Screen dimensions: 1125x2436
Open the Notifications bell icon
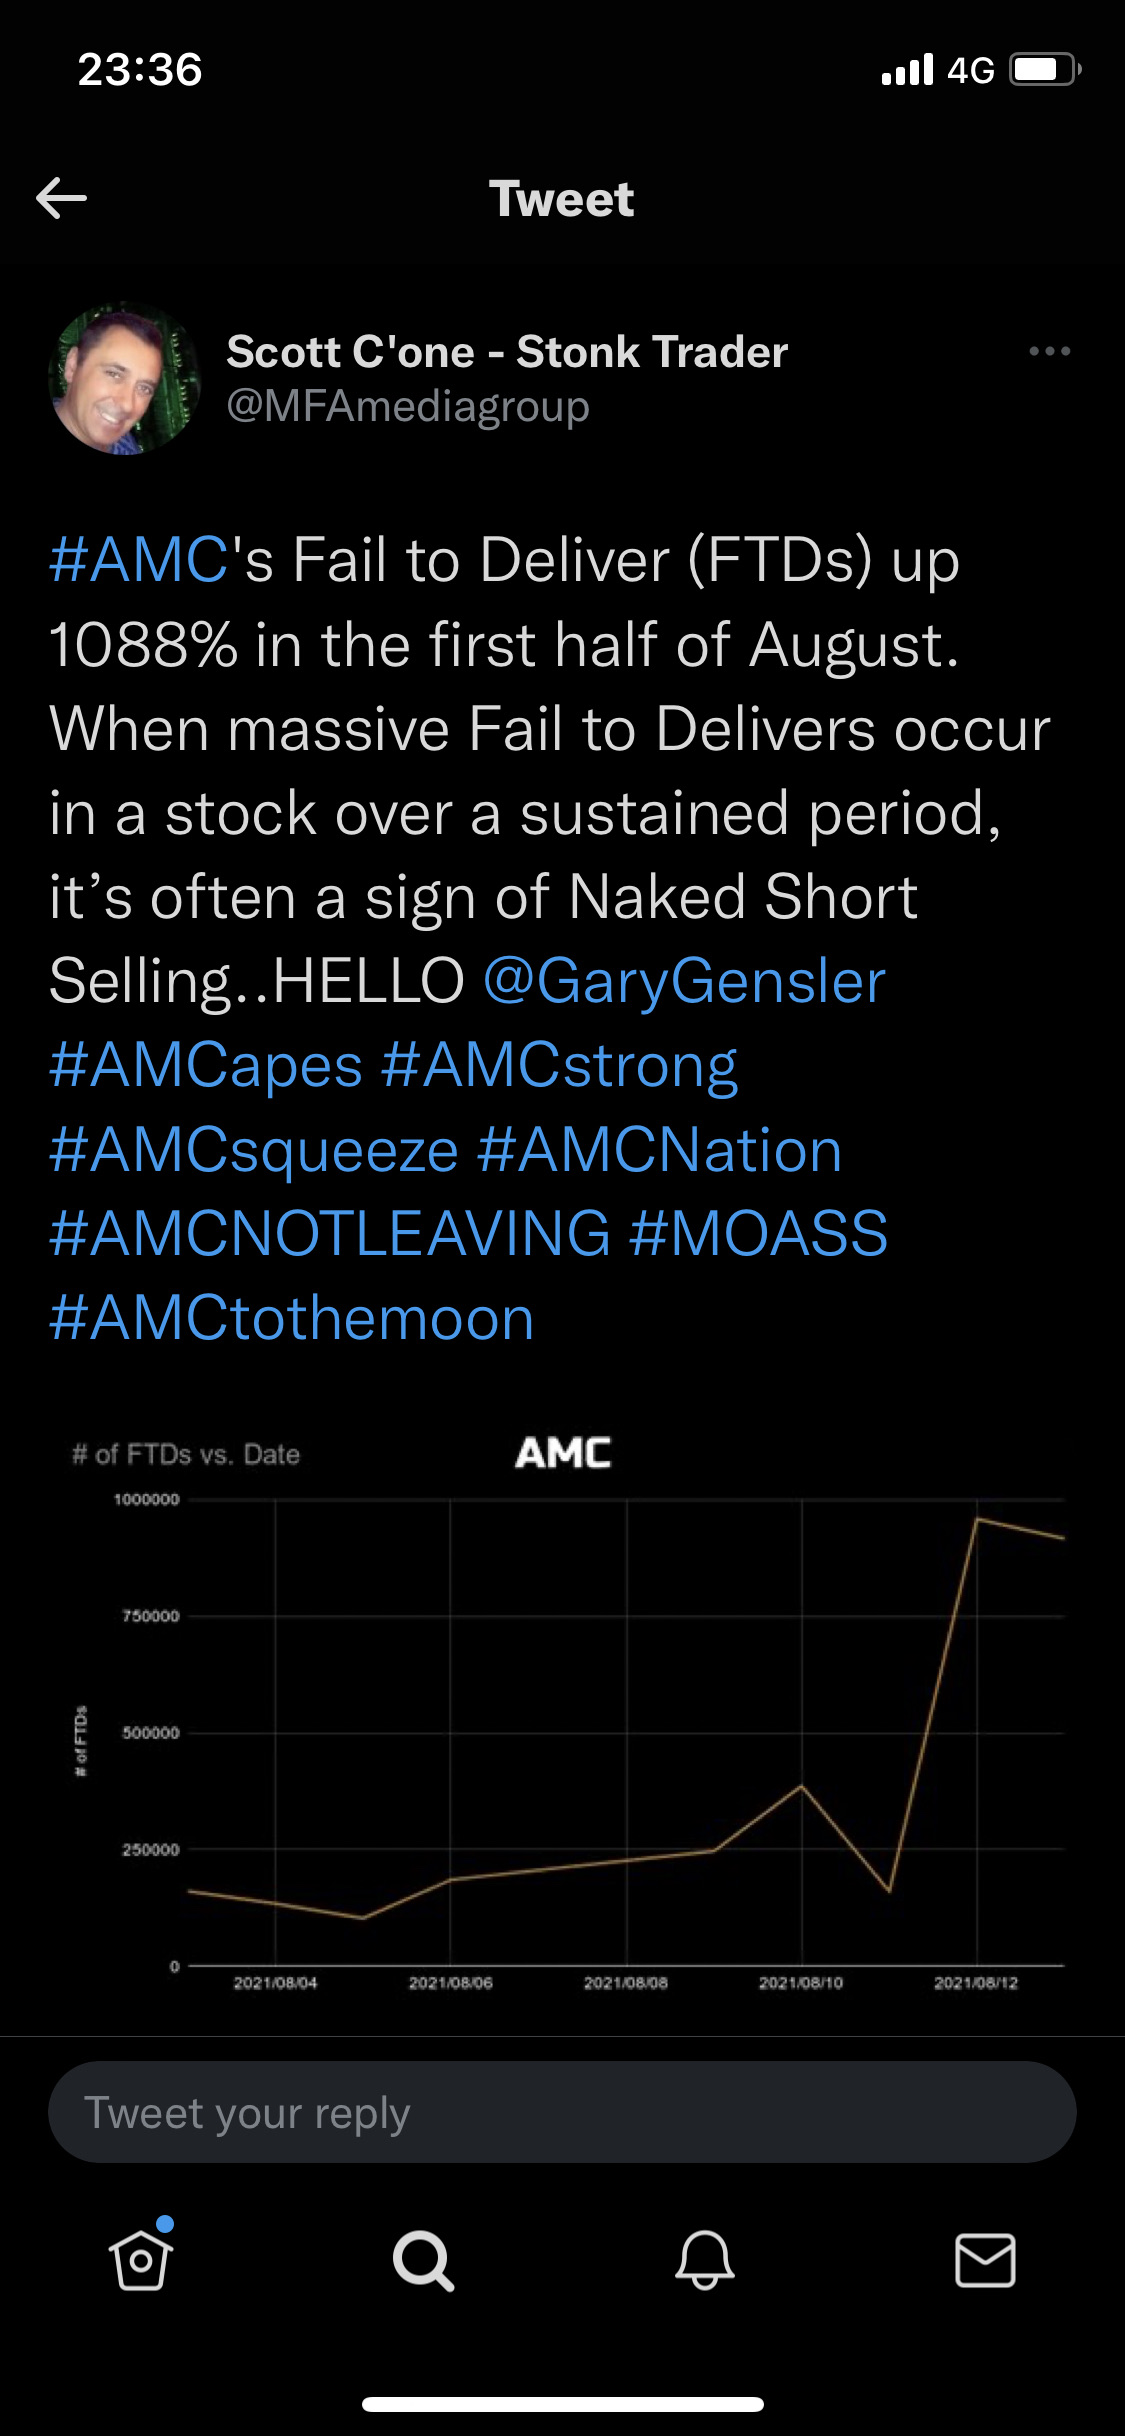click(705, 2260)
